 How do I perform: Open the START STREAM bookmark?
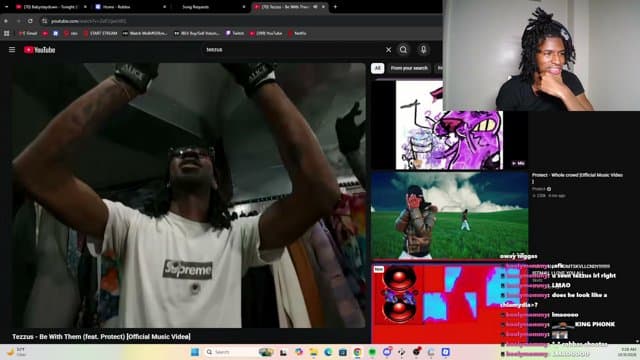pos(100,33)
